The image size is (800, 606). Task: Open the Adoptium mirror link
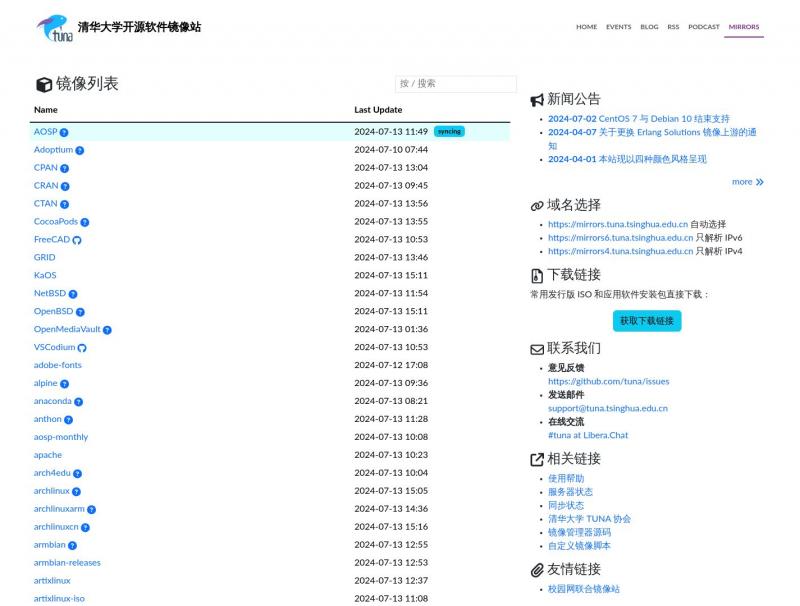point(53,149)
